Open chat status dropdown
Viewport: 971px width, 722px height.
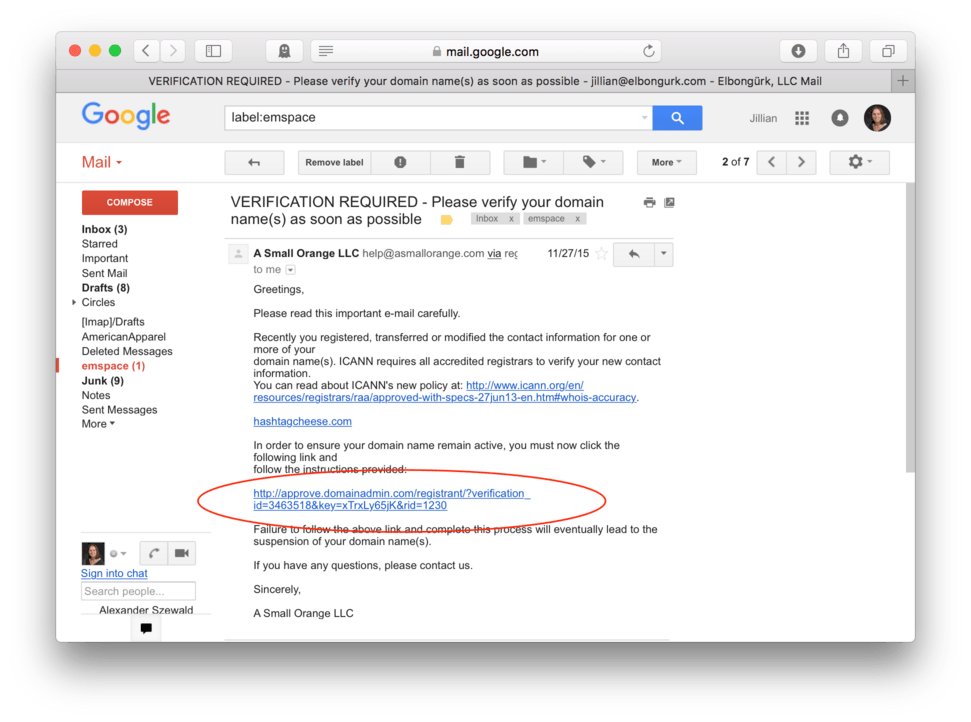(118, 554)
